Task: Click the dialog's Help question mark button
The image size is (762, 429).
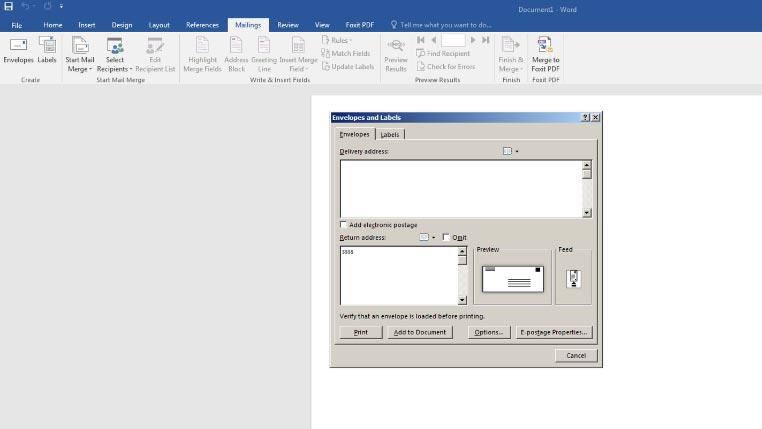Action: [585, 117]
